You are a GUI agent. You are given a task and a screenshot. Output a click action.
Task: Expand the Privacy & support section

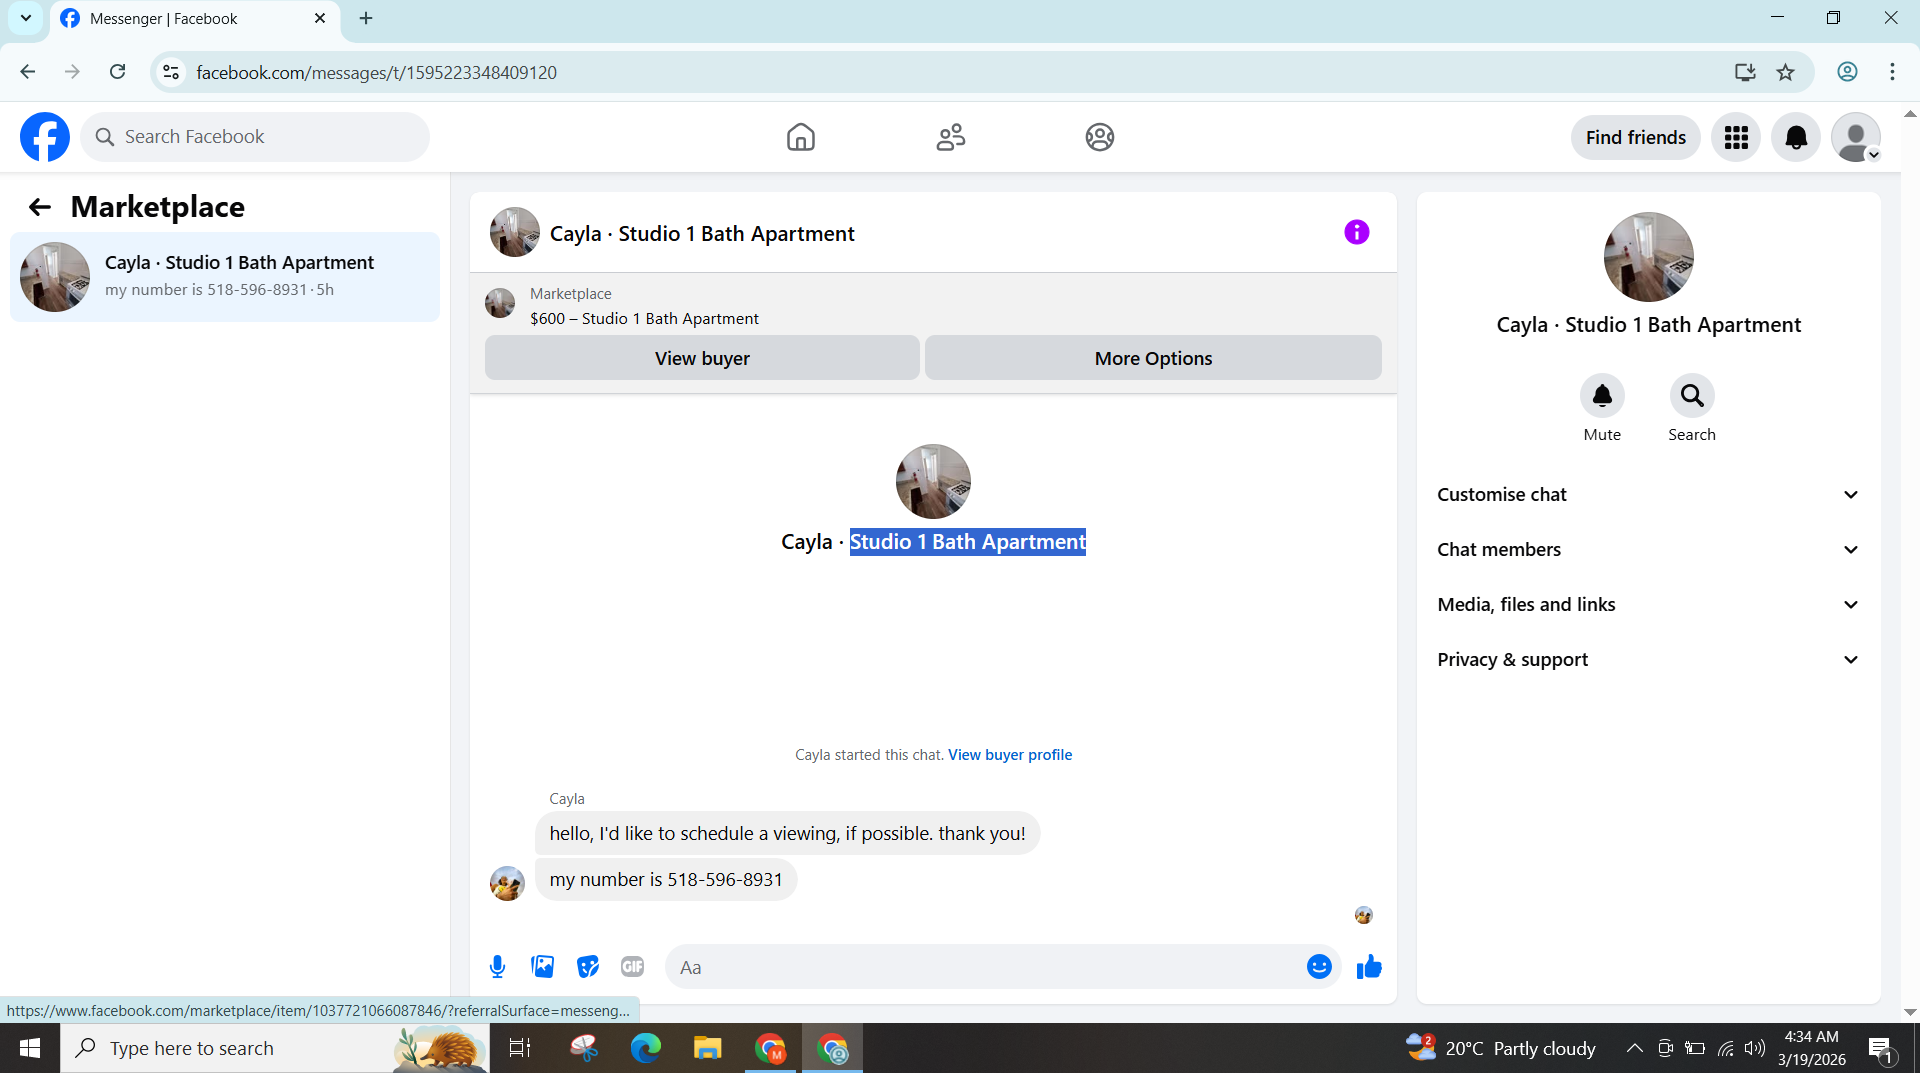1648,659
